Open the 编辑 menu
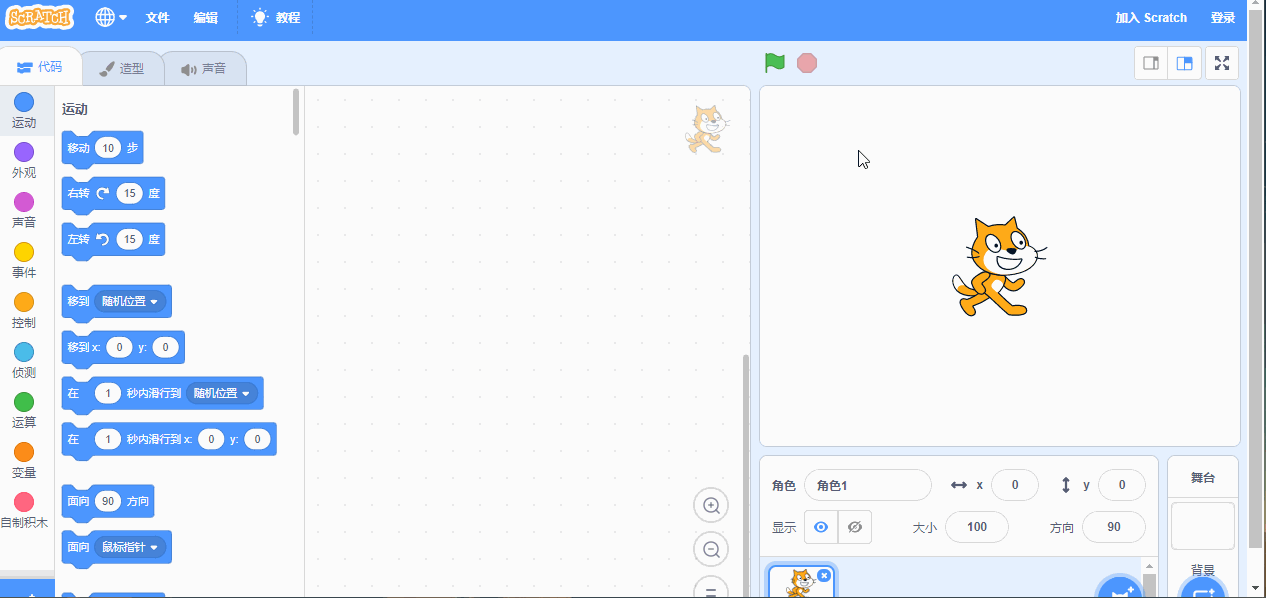Viewport: 1266px width, 598px height. (x=205, y=17)
